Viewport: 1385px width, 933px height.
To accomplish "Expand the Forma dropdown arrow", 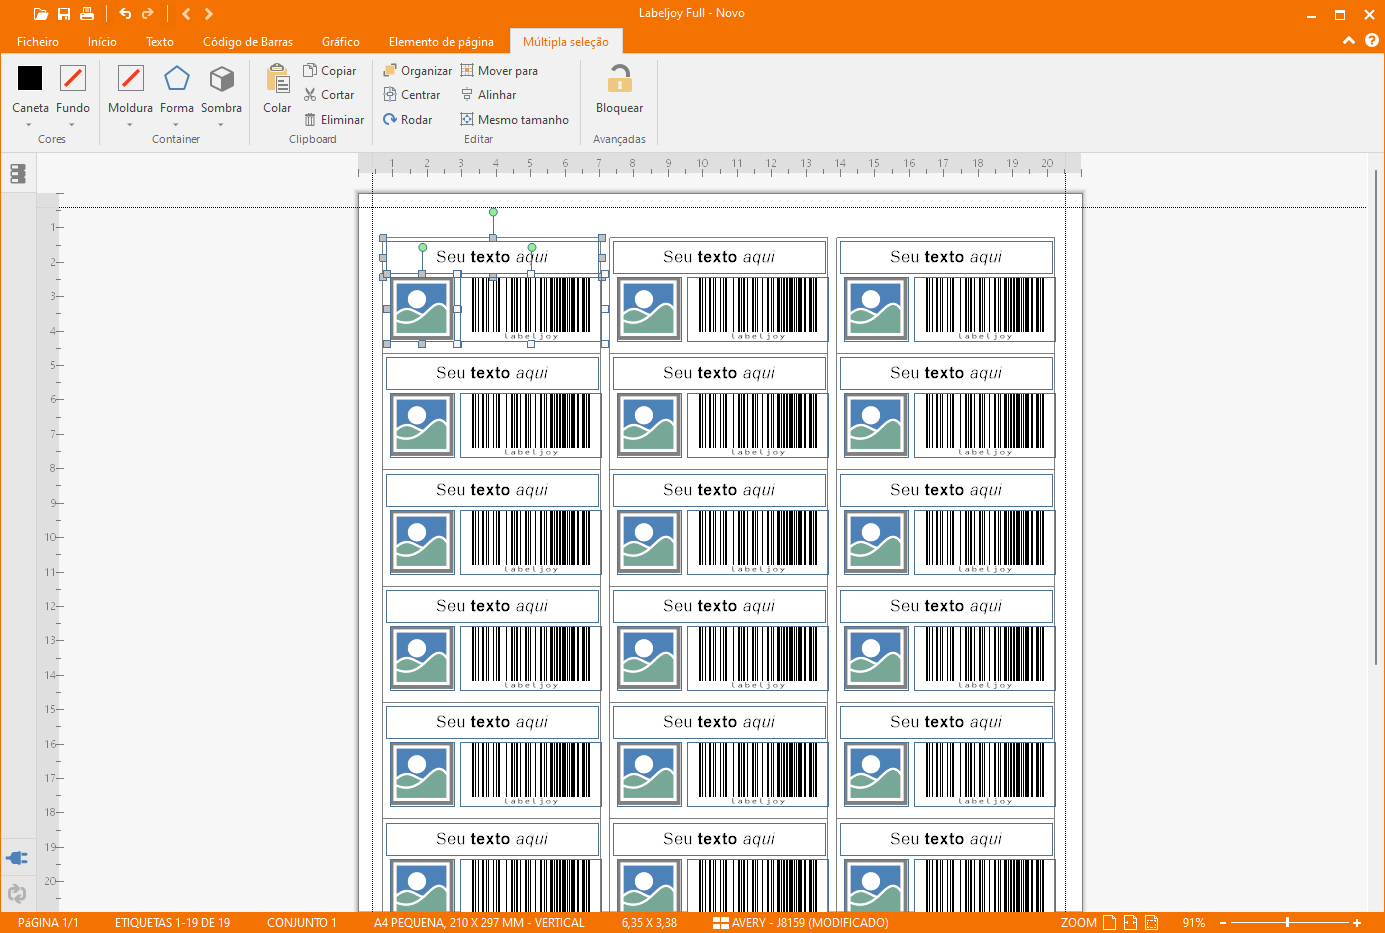I will [x=176, y=125].
